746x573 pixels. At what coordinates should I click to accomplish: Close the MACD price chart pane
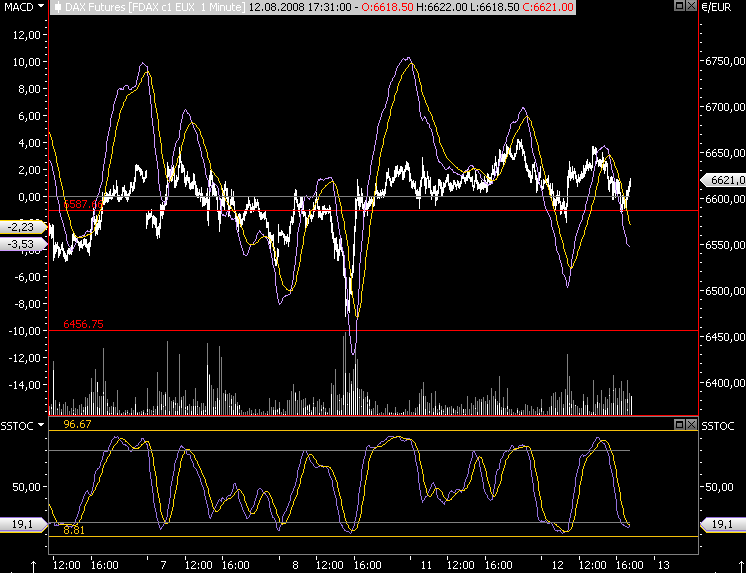(x=691, y=6)
